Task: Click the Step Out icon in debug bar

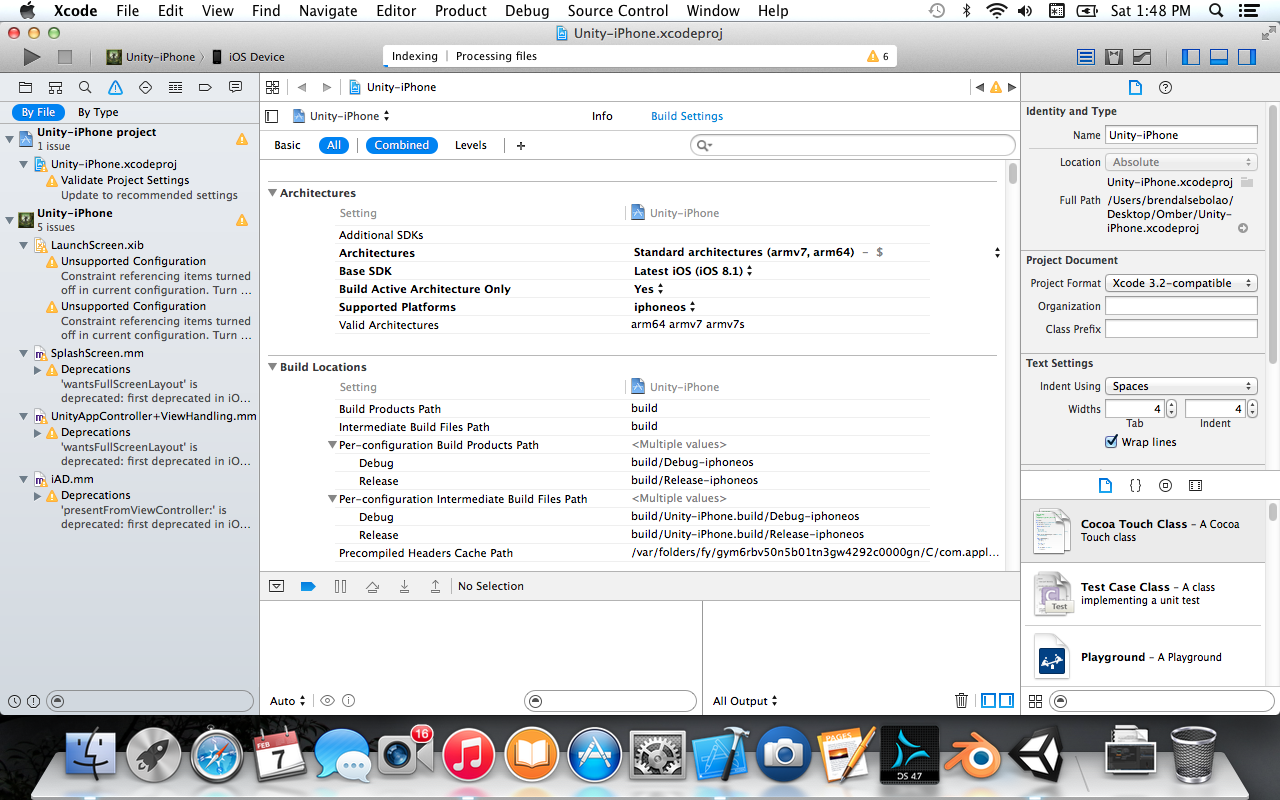Action: point(435,586)
